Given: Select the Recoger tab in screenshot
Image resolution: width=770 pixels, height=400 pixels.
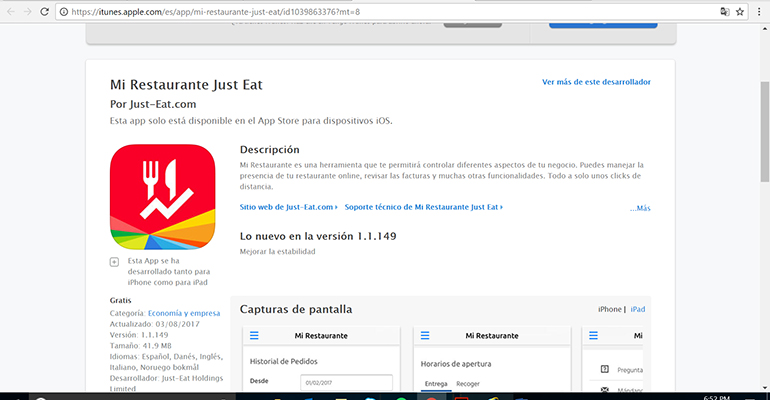Looking at the screenshot, I should 468,384.
